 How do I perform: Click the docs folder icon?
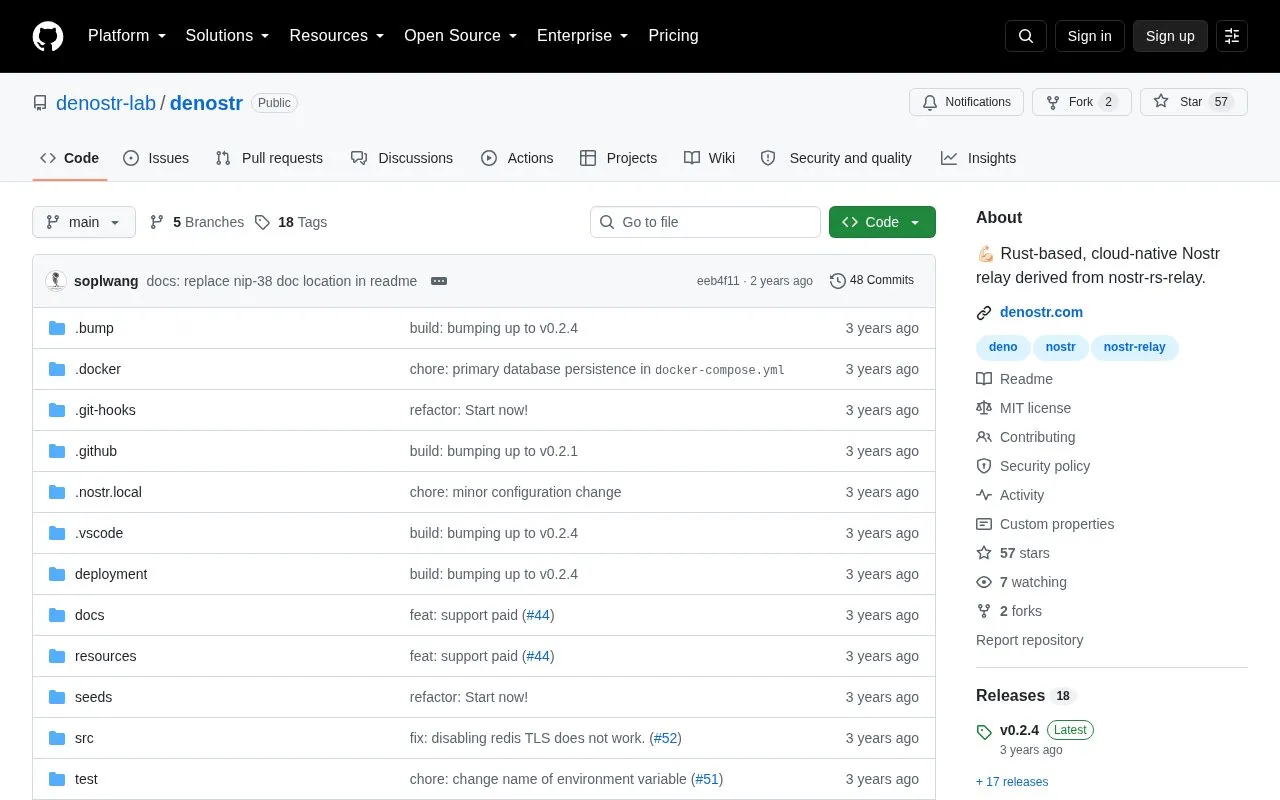pos(57,615)
